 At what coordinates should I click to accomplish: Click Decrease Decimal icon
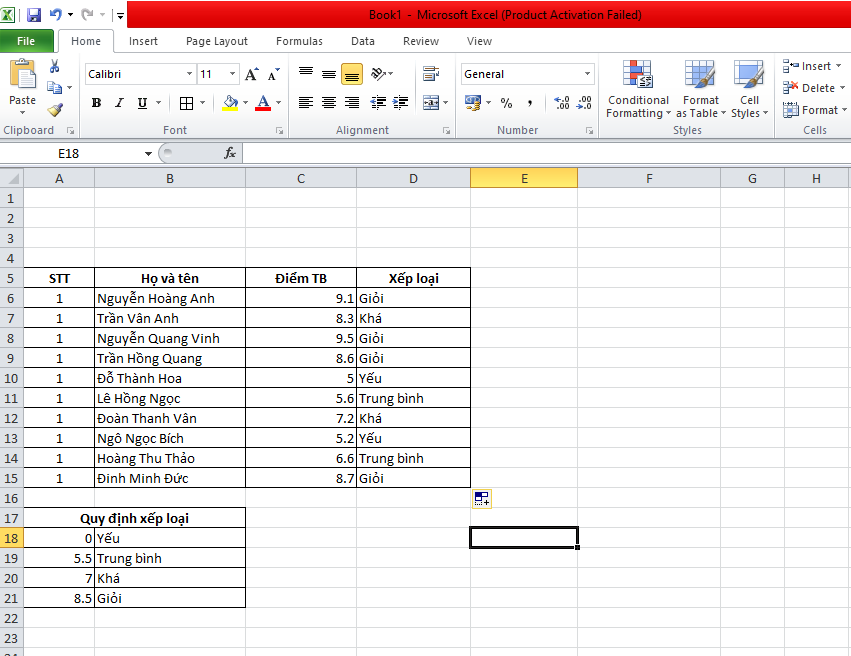[x=584, y=103]
